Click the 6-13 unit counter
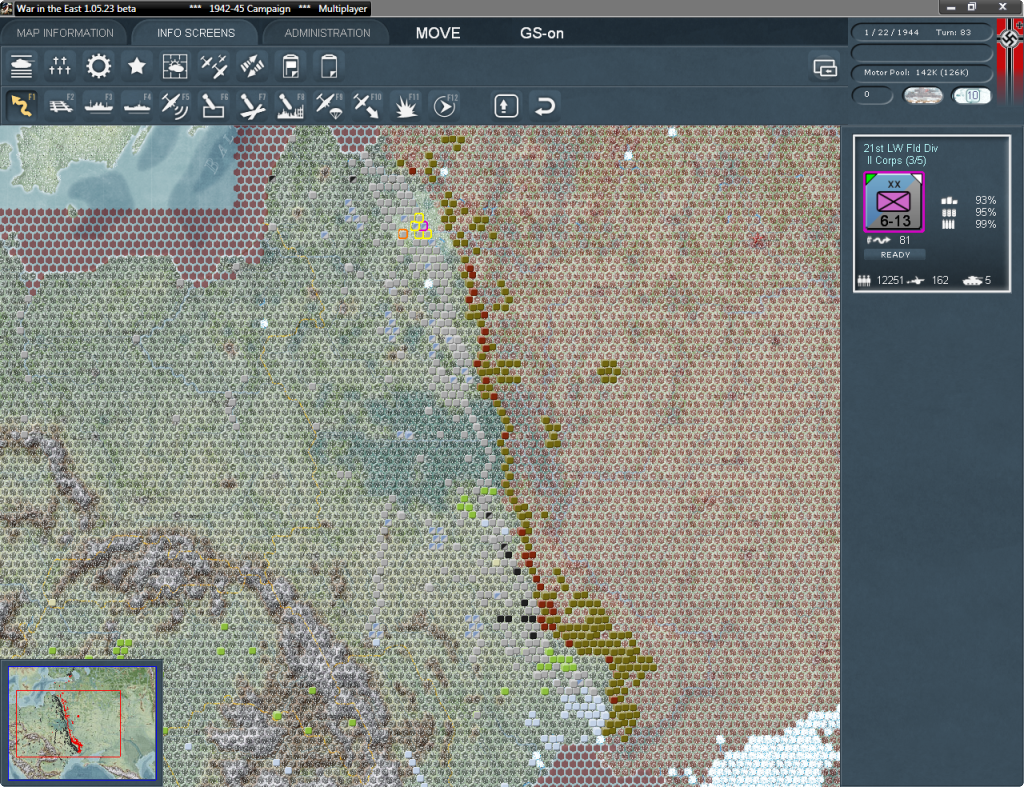This screenshot has height=787, width=1024. (x=893, y=202)
